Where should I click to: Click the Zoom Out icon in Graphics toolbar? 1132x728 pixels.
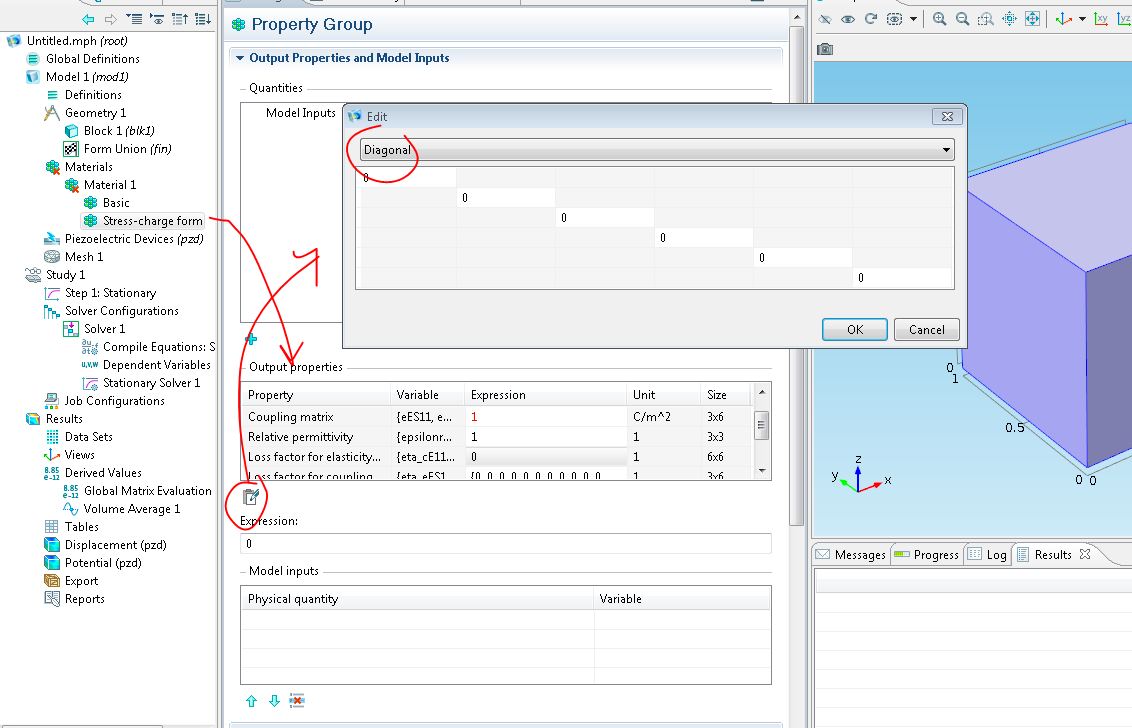pyautogui.click(x=963, y=18)
